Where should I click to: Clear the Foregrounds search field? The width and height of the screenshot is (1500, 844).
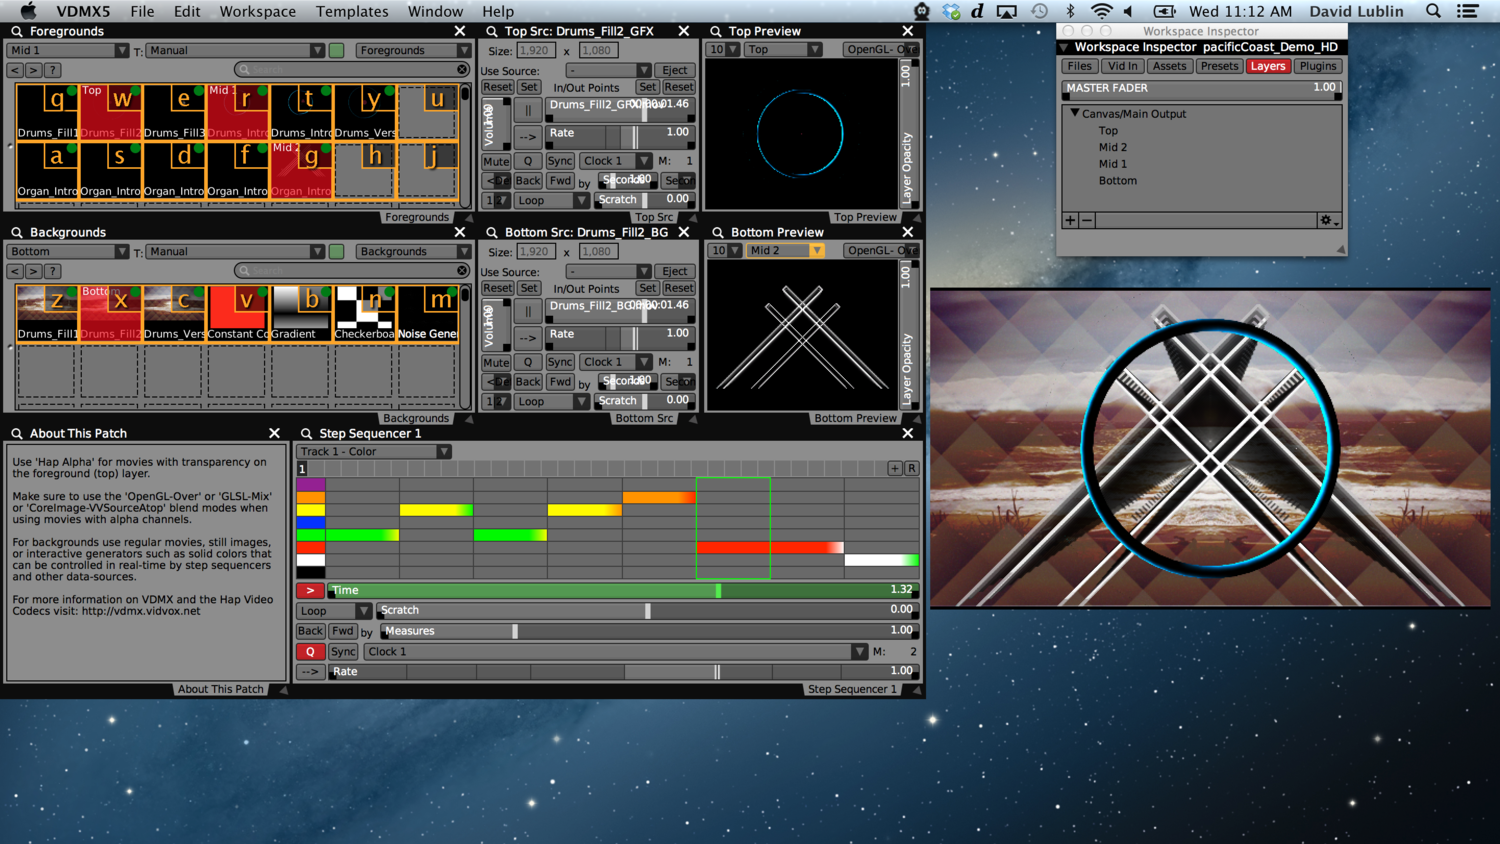(x=462, y=70)
